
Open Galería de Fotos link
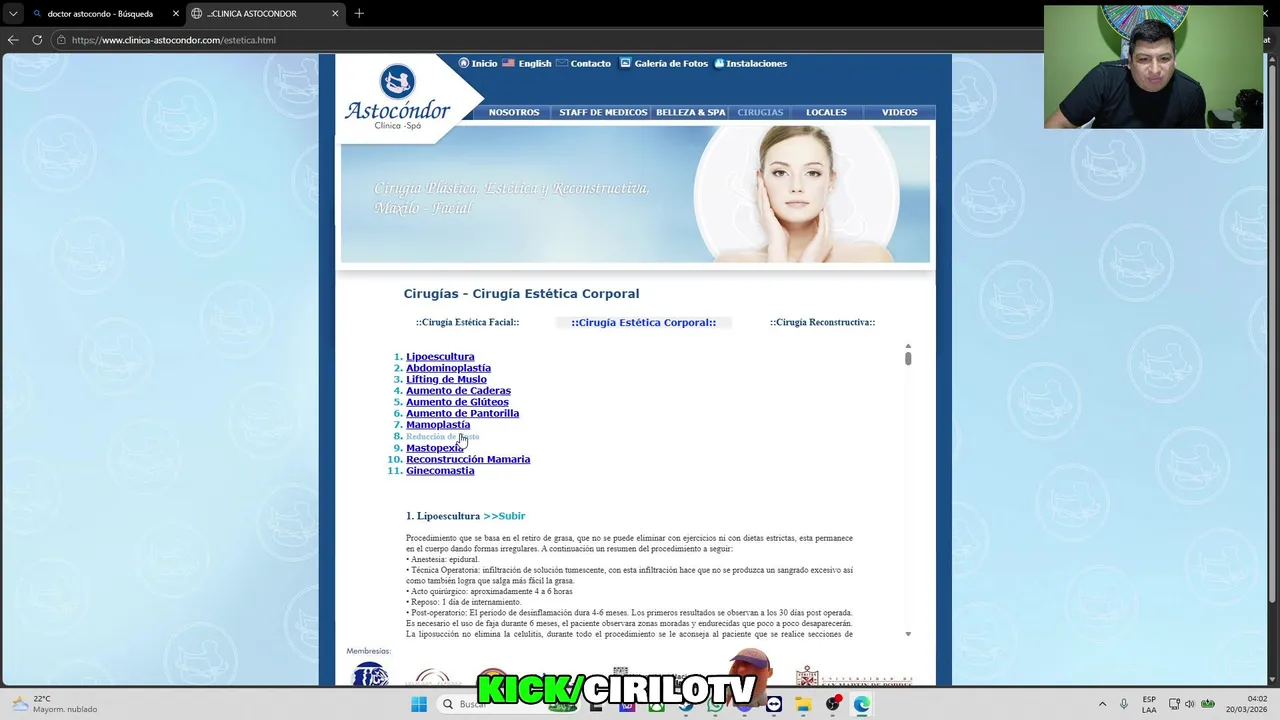[x=671, y=63]
